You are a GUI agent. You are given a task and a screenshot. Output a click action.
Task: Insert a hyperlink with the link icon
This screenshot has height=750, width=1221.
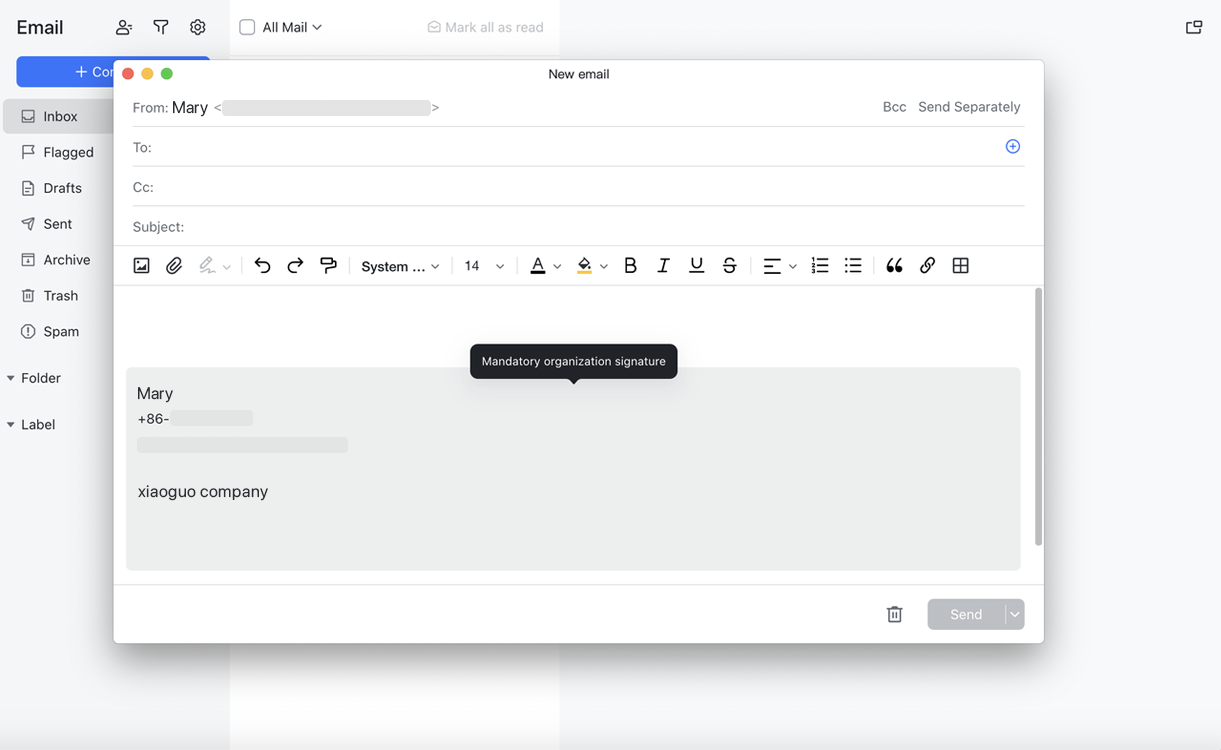927,265
